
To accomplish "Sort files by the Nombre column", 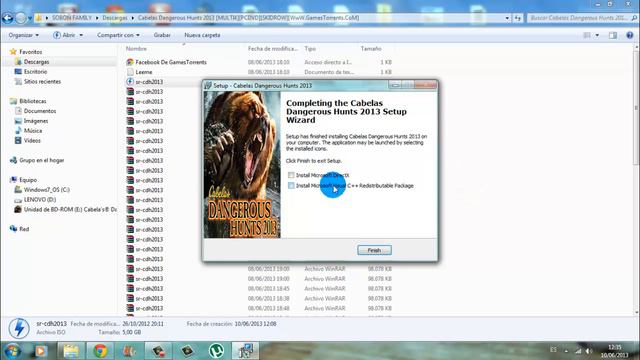I will coord(136,49).
